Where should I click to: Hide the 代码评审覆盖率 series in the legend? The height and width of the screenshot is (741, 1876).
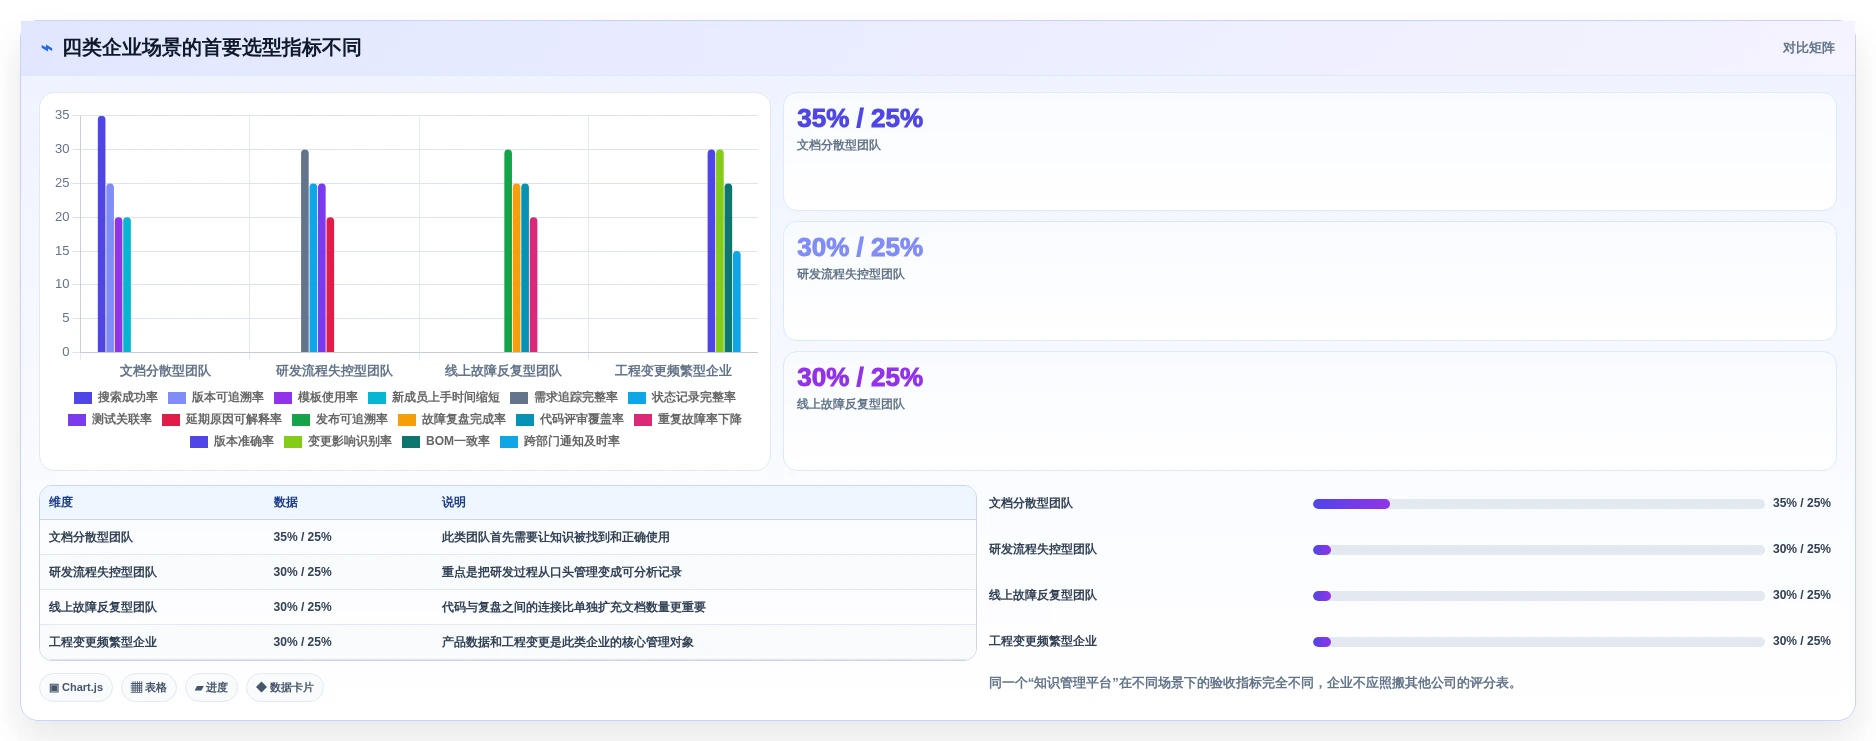(570, 419)
